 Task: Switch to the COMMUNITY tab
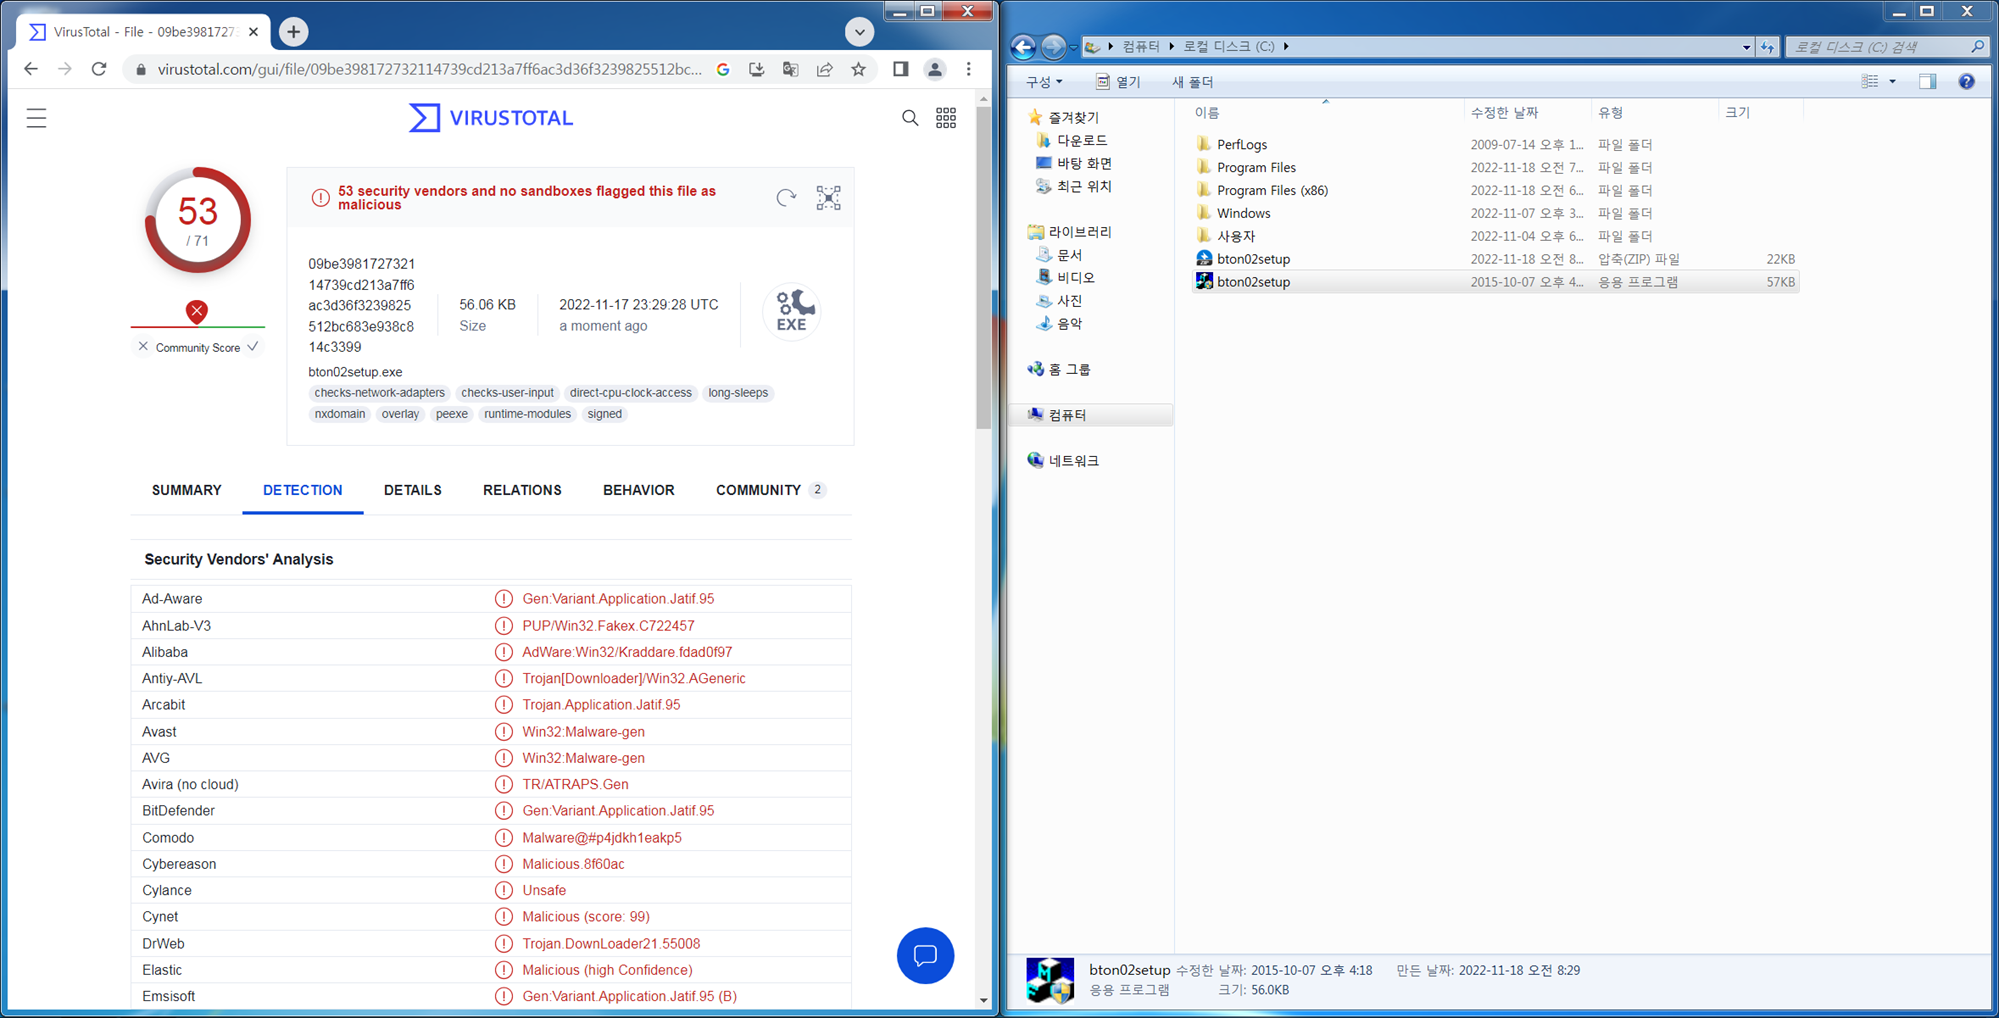770,490
